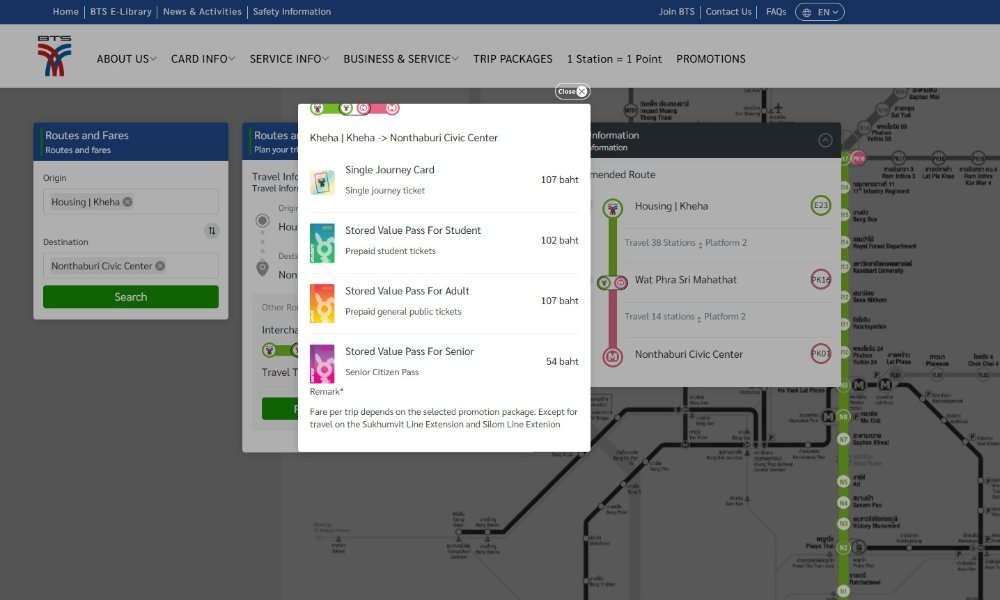Expand the ABOUT US menu

click(126, 59)
